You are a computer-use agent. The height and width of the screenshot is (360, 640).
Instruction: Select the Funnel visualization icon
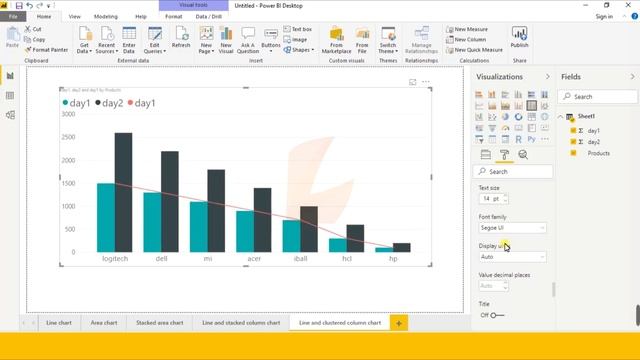pyautogui.click(x=492, y=128)
